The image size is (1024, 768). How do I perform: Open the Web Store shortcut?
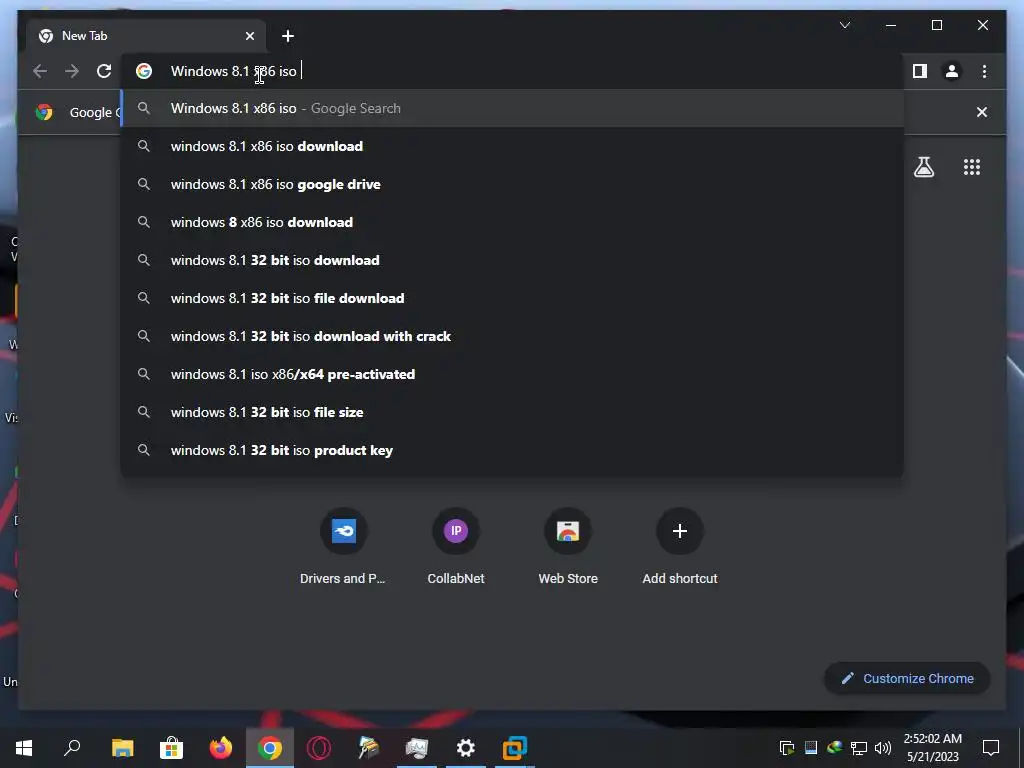coord(568,547)
